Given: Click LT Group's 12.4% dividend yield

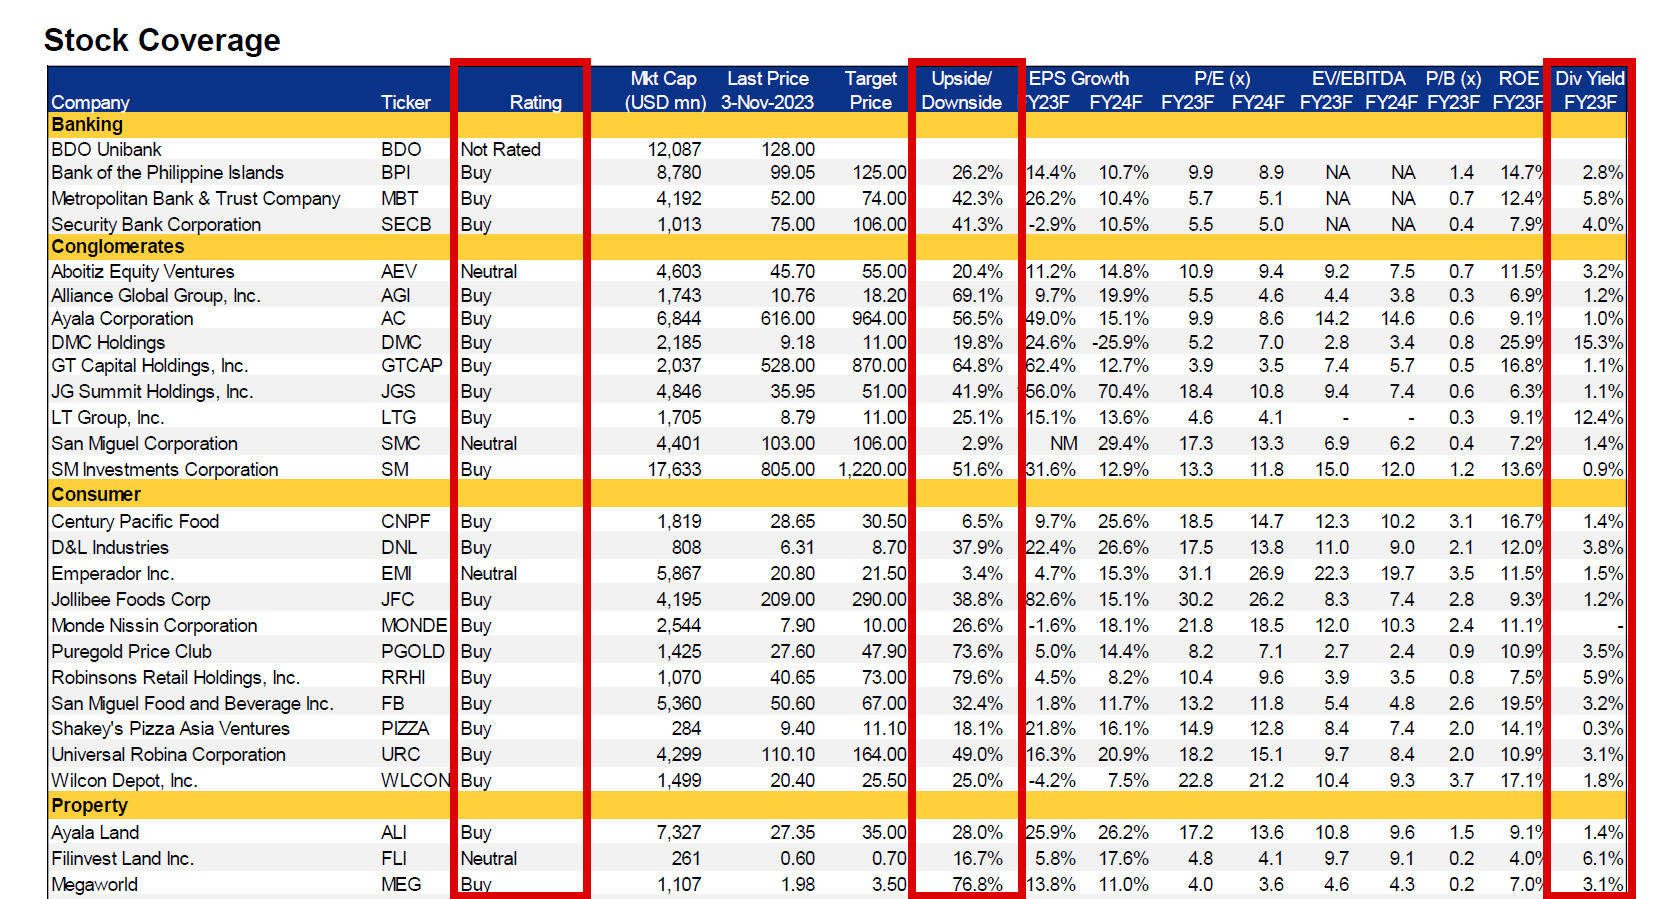Looking at the screenshot, I should (1598, 418).
